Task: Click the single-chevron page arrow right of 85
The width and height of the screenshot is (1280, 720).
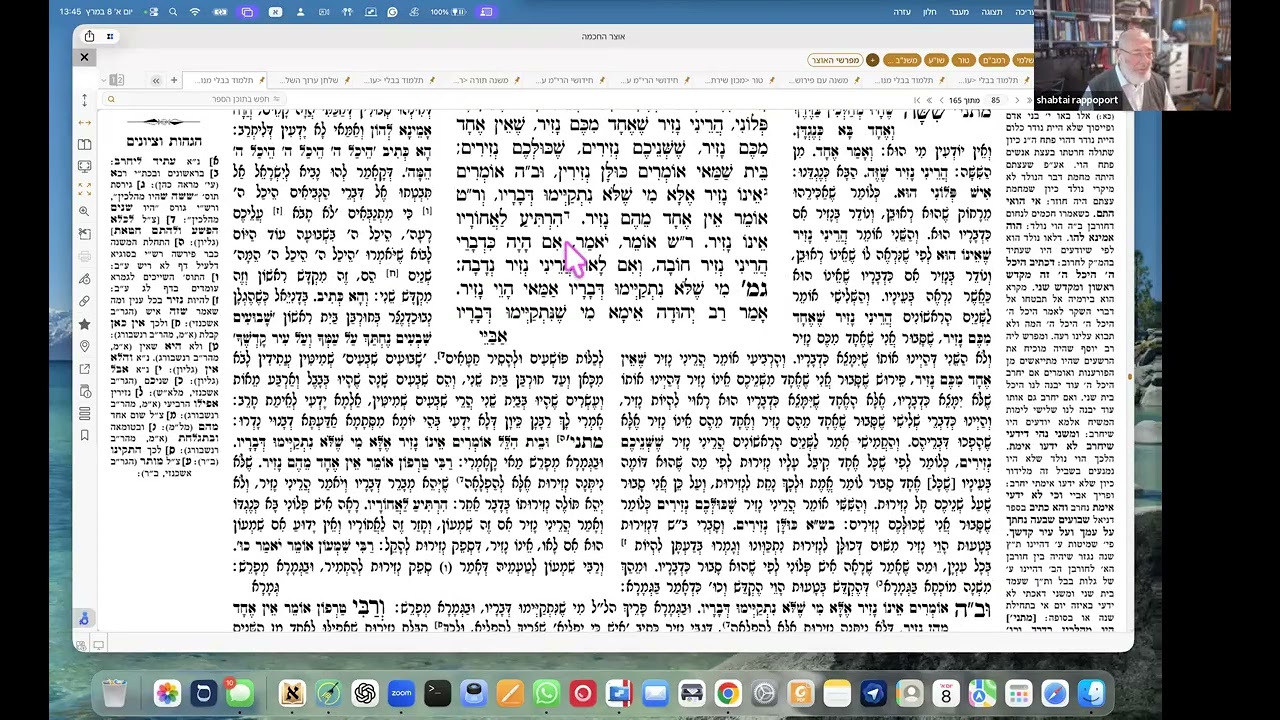Action: pyautogui.click(x=1017, y=100)
